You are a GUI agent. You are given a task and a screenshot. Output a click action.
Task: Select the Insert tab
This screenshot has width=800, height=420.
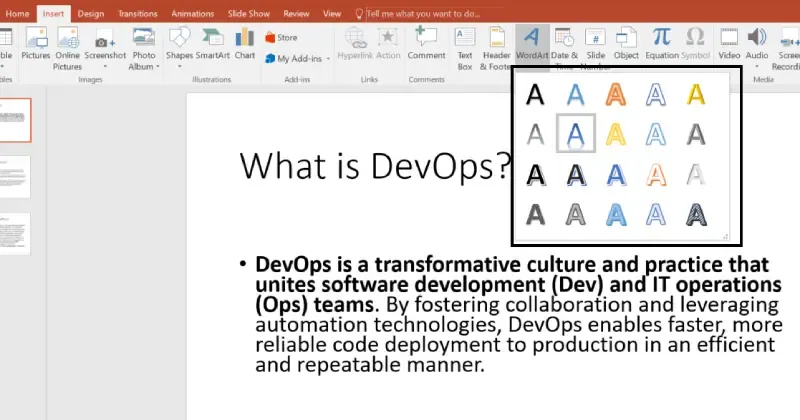tap(53, 14)
